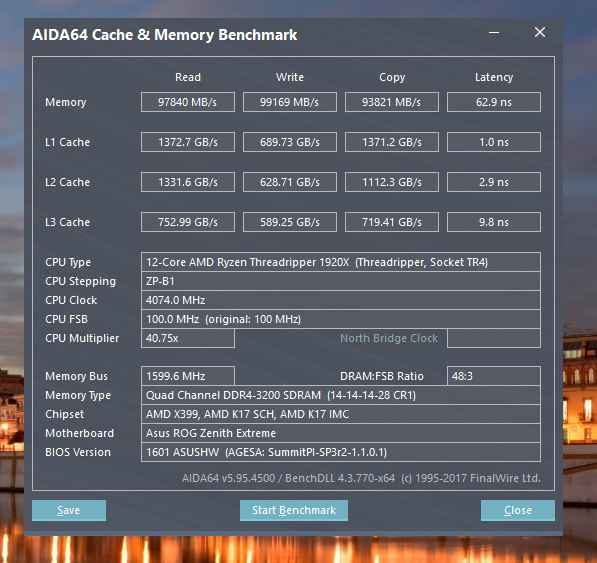Viewport: 597px width, 563px height.
Task: Start the benchmark run
Action: (x=294, y=510)
